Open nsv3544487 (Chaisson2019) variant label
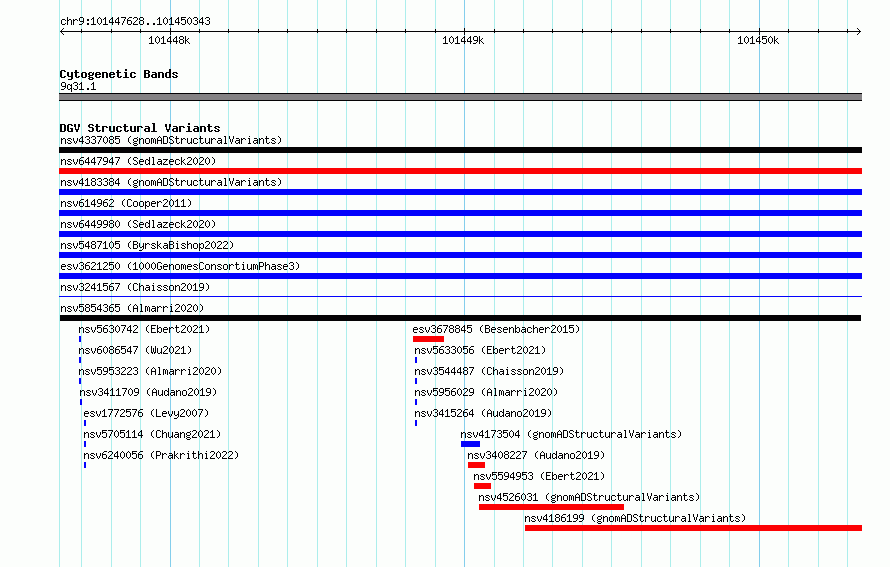This screenshot has height=567, width=890. (x=489, y=371)
